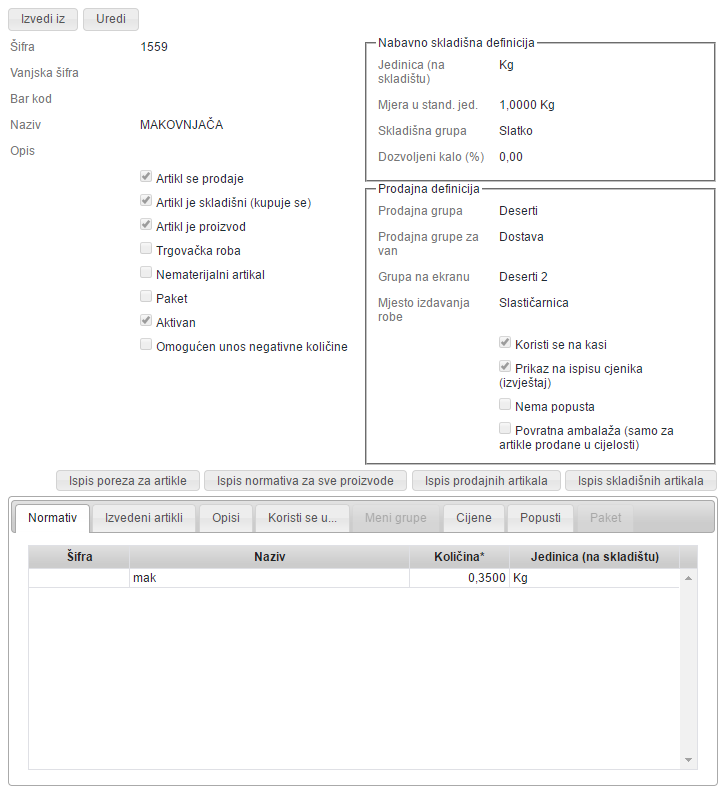Screen dimensions: 724x796
Task: Click the 'Deserti' value next to Prodajna grupa
Action: [x=518, y=211]
